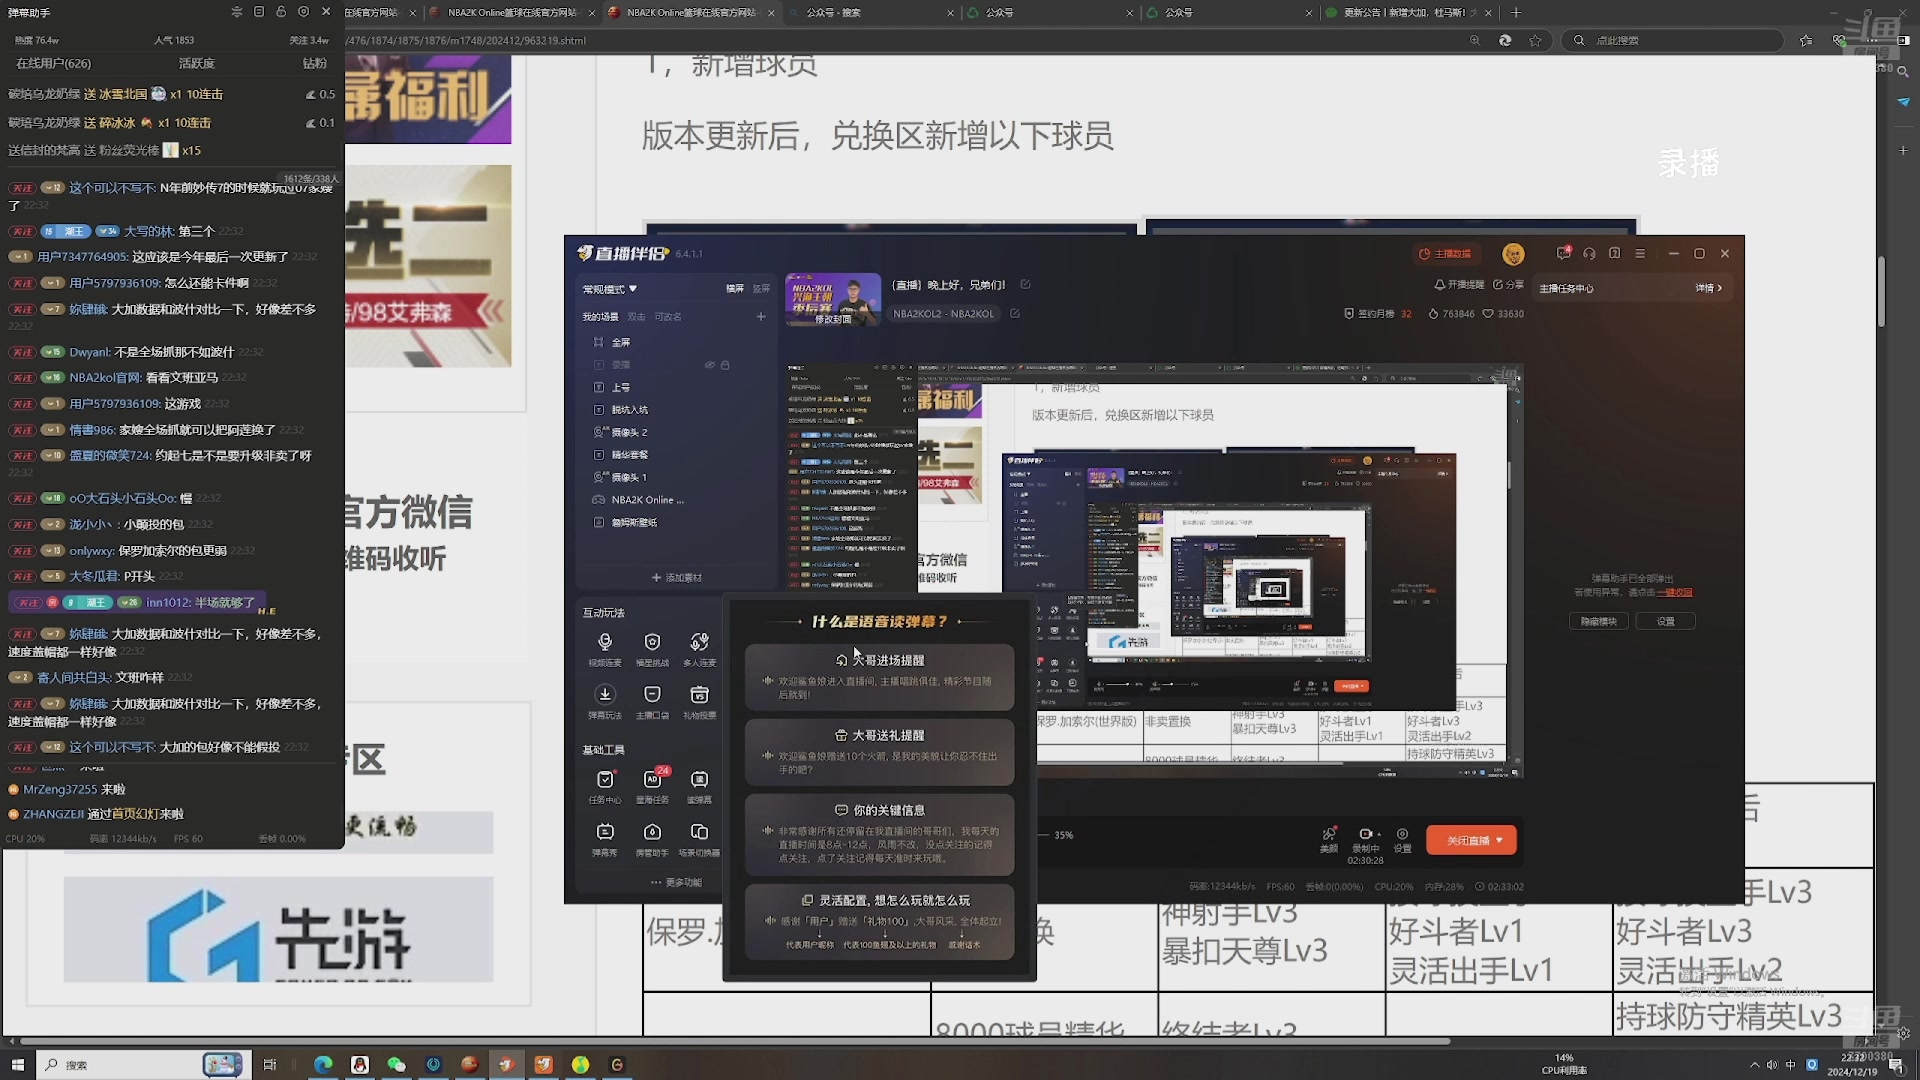Screen dimensions: 1920x1080
Task: Edit NBA2KOL2 category pencil icon
Action: coord(1015,313)
